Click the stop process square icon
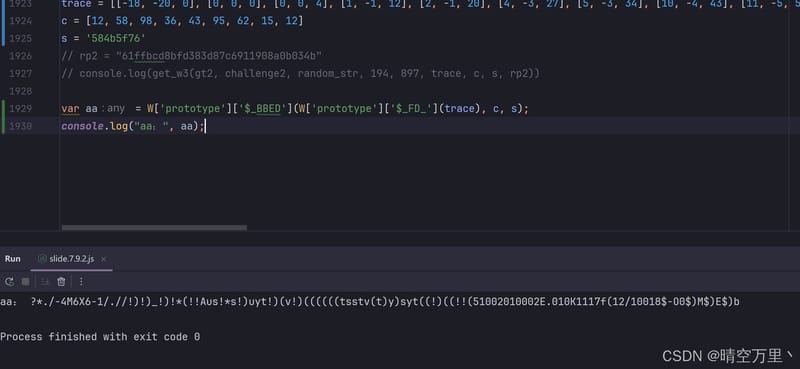 click(x=26, y=281)
